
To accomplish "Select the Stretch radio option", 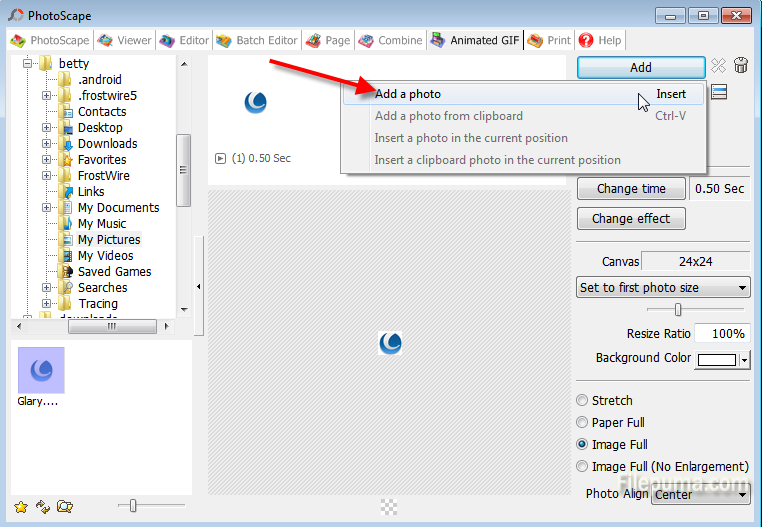I will point(583,400).
